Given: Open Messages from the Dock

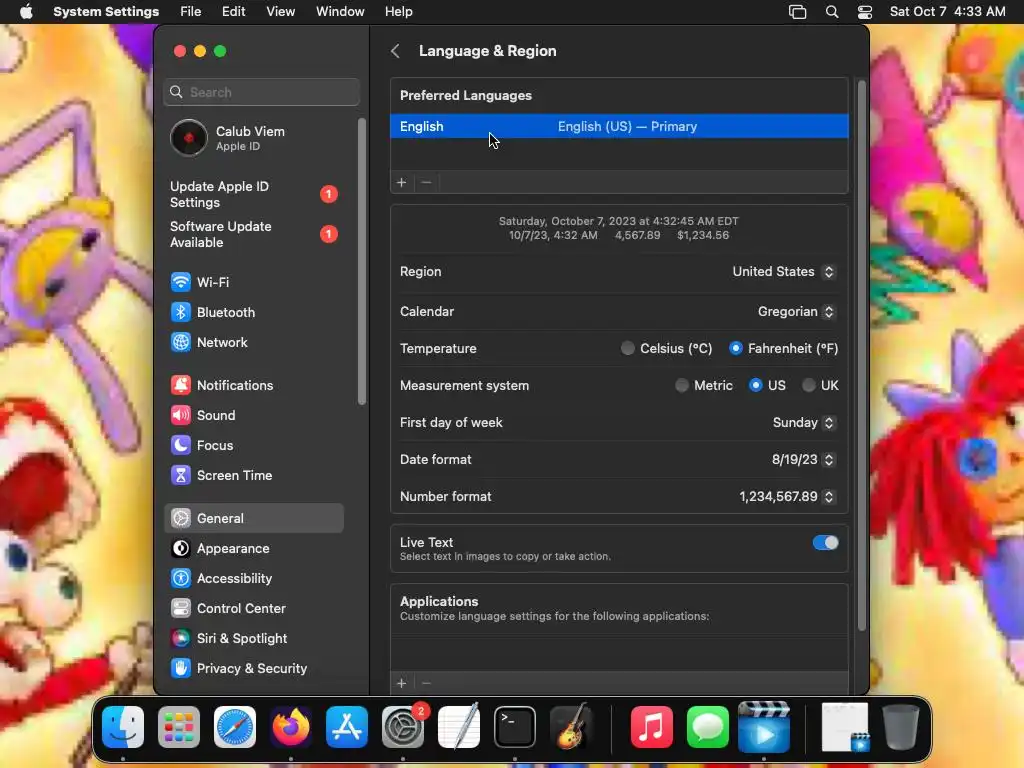Looking at the screenshot, I should (707, 727).
